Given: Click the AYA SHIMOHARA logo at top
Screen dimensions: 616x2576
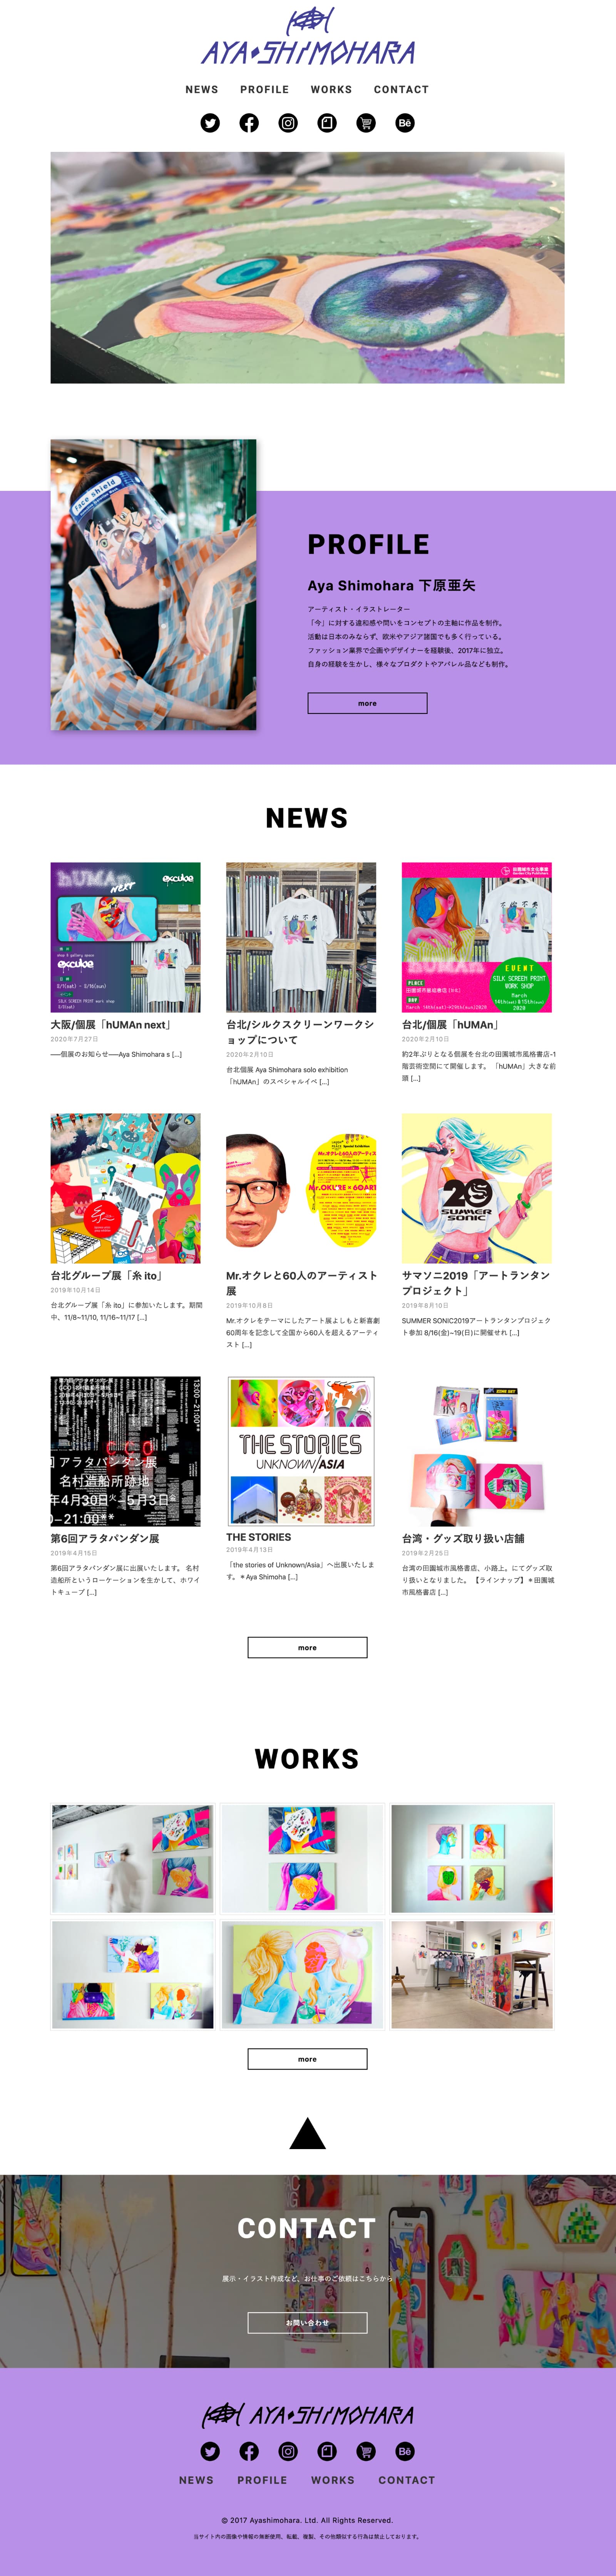Looking at the screenshot, I should 308,37.
